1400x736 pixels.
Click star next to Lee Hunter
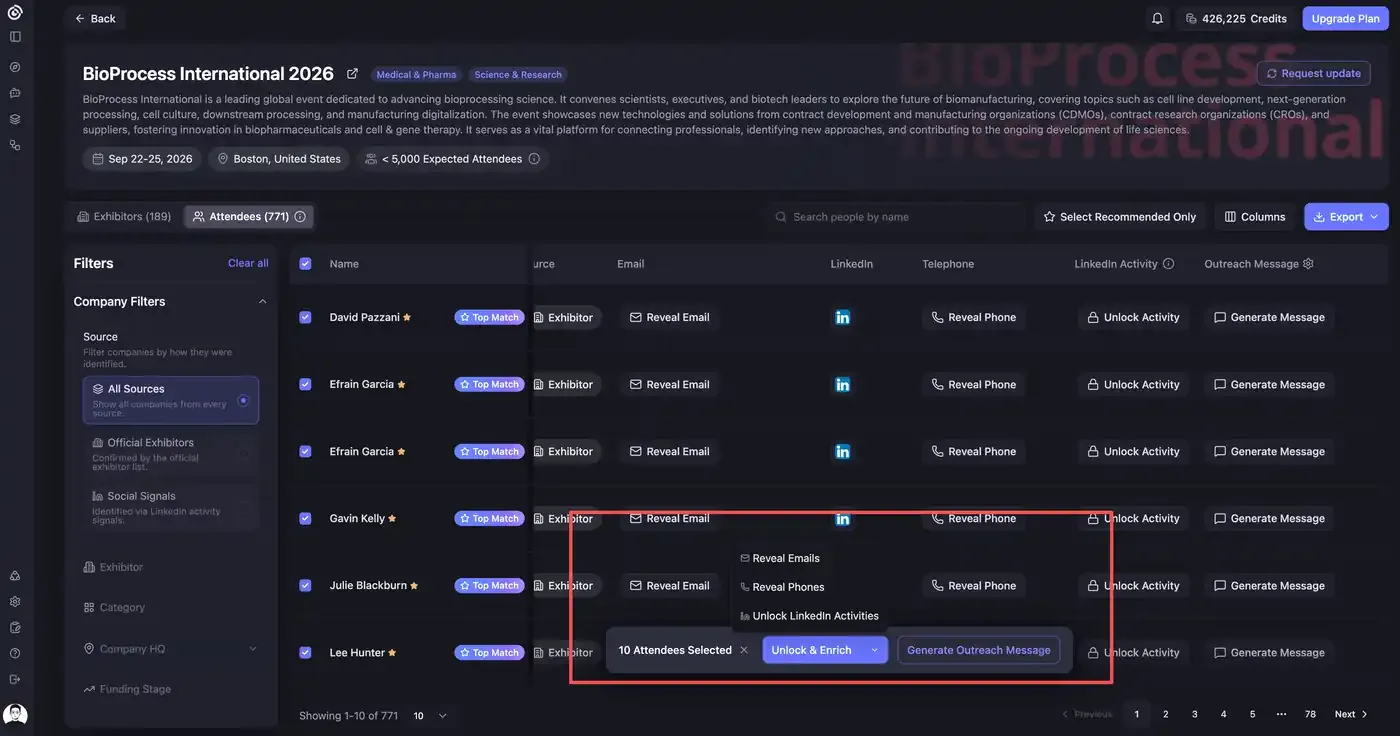[x=392, y=653]
